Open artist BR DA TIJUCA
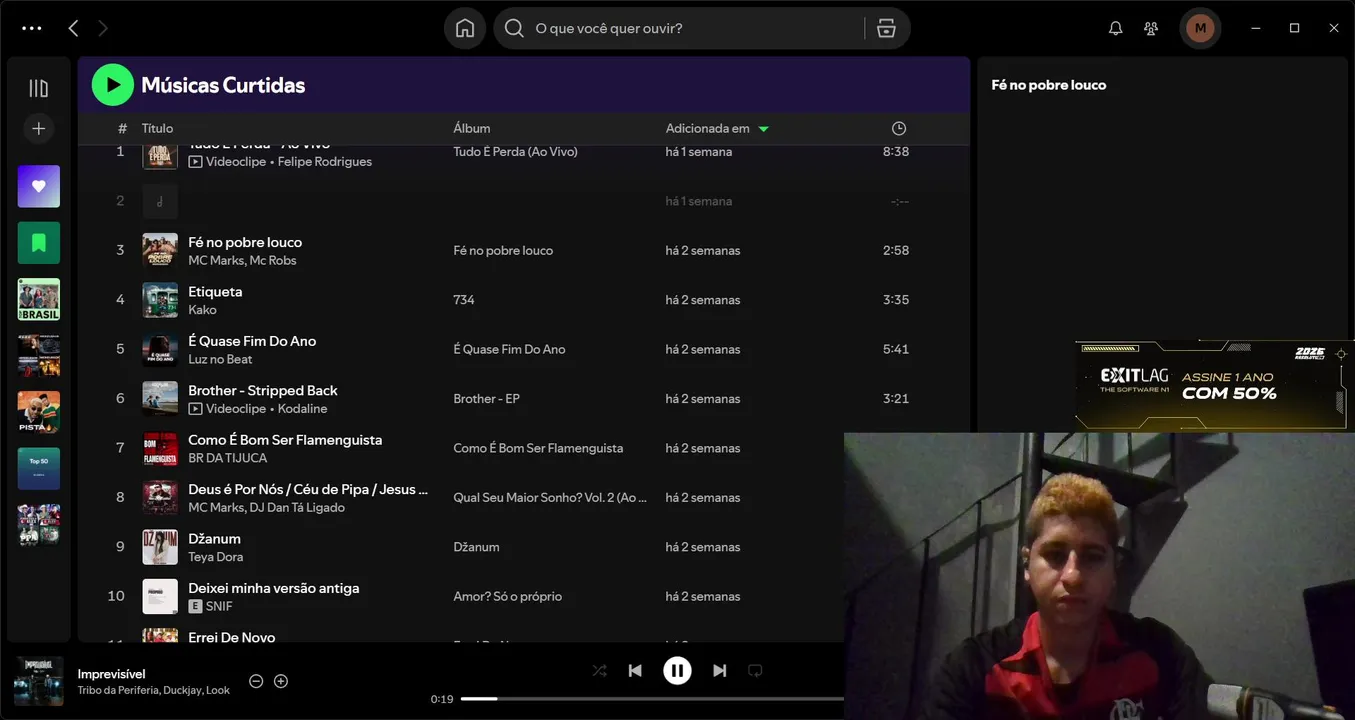The image size is (1355, 720). [228, 458]
